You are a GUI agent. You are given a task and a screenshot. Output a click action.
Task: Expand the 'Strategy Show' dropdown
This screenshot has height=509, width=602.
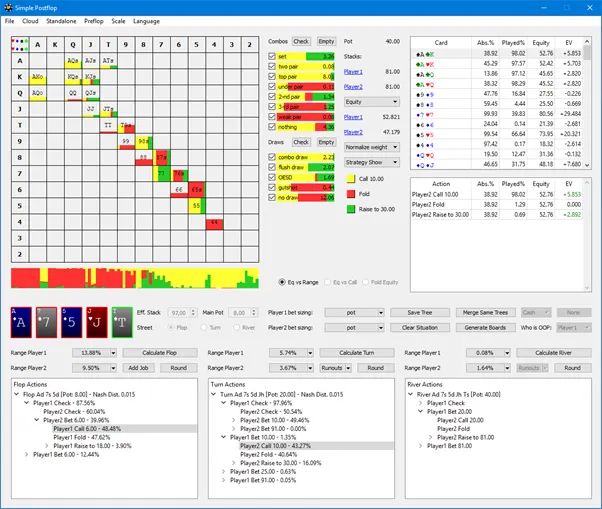371,161
